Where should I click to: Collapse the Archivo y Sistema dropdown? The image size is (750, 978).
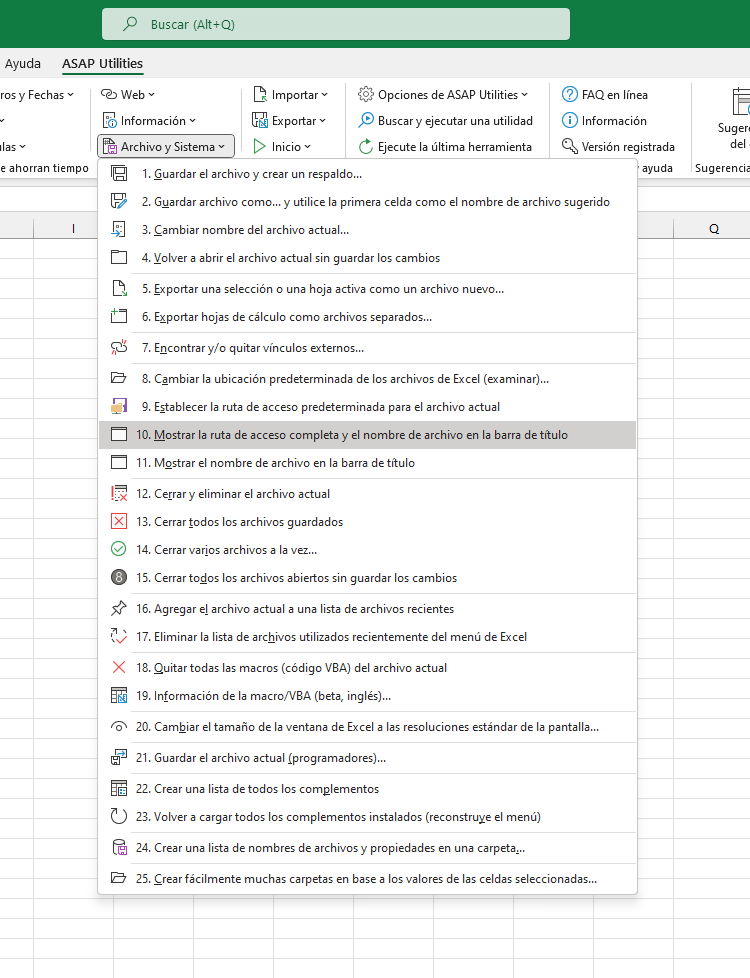coord(166,147)
